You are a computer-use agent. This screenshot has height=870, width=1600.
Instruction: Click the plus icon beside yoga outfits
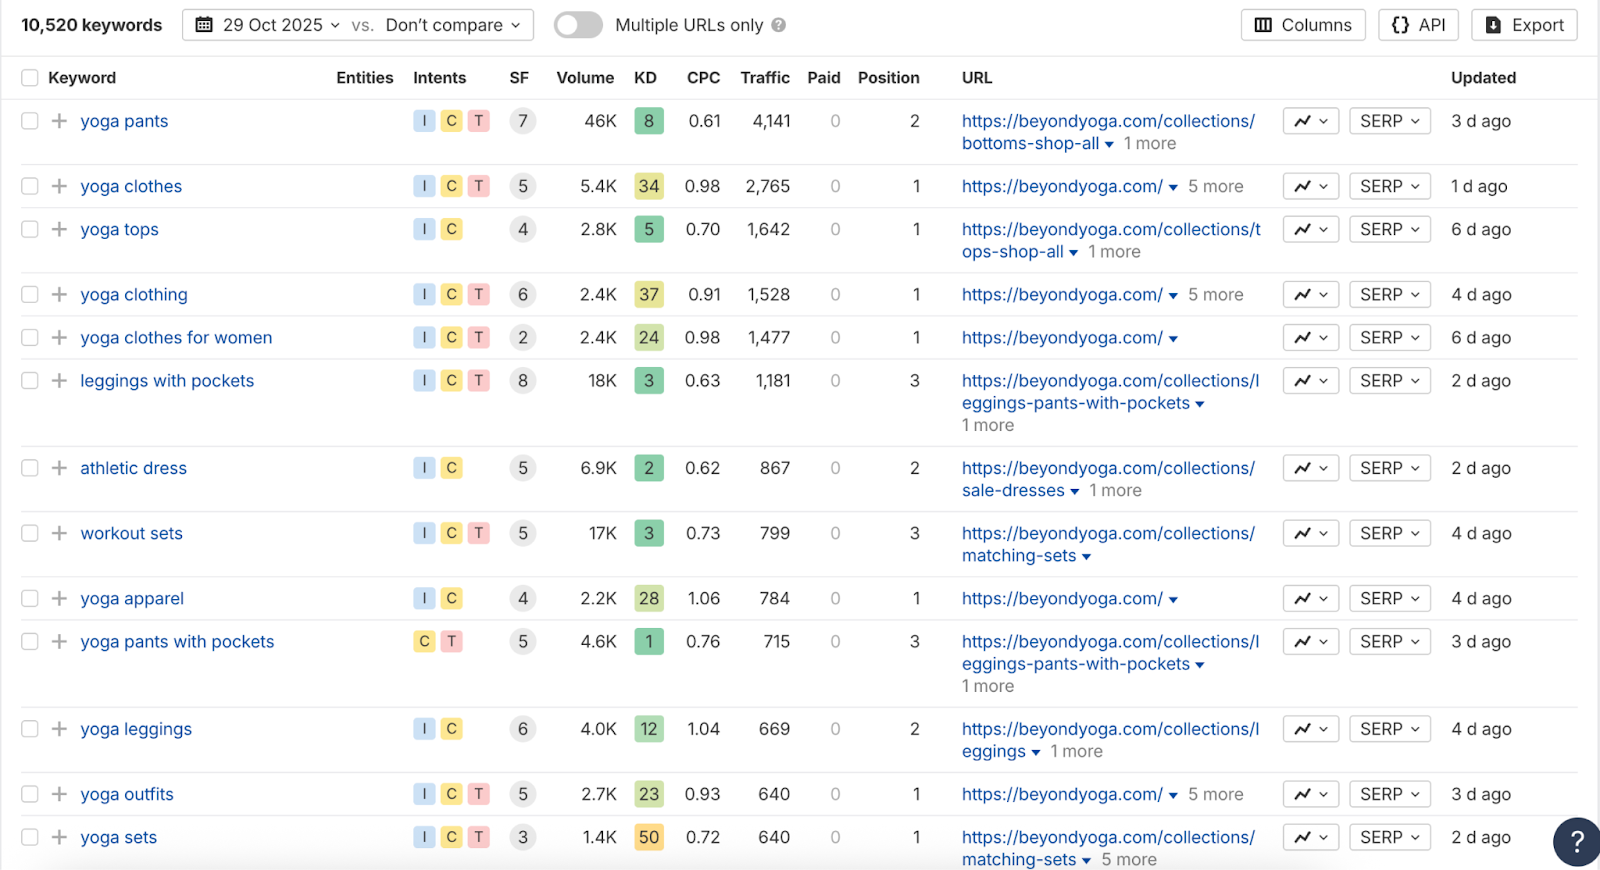59,794
